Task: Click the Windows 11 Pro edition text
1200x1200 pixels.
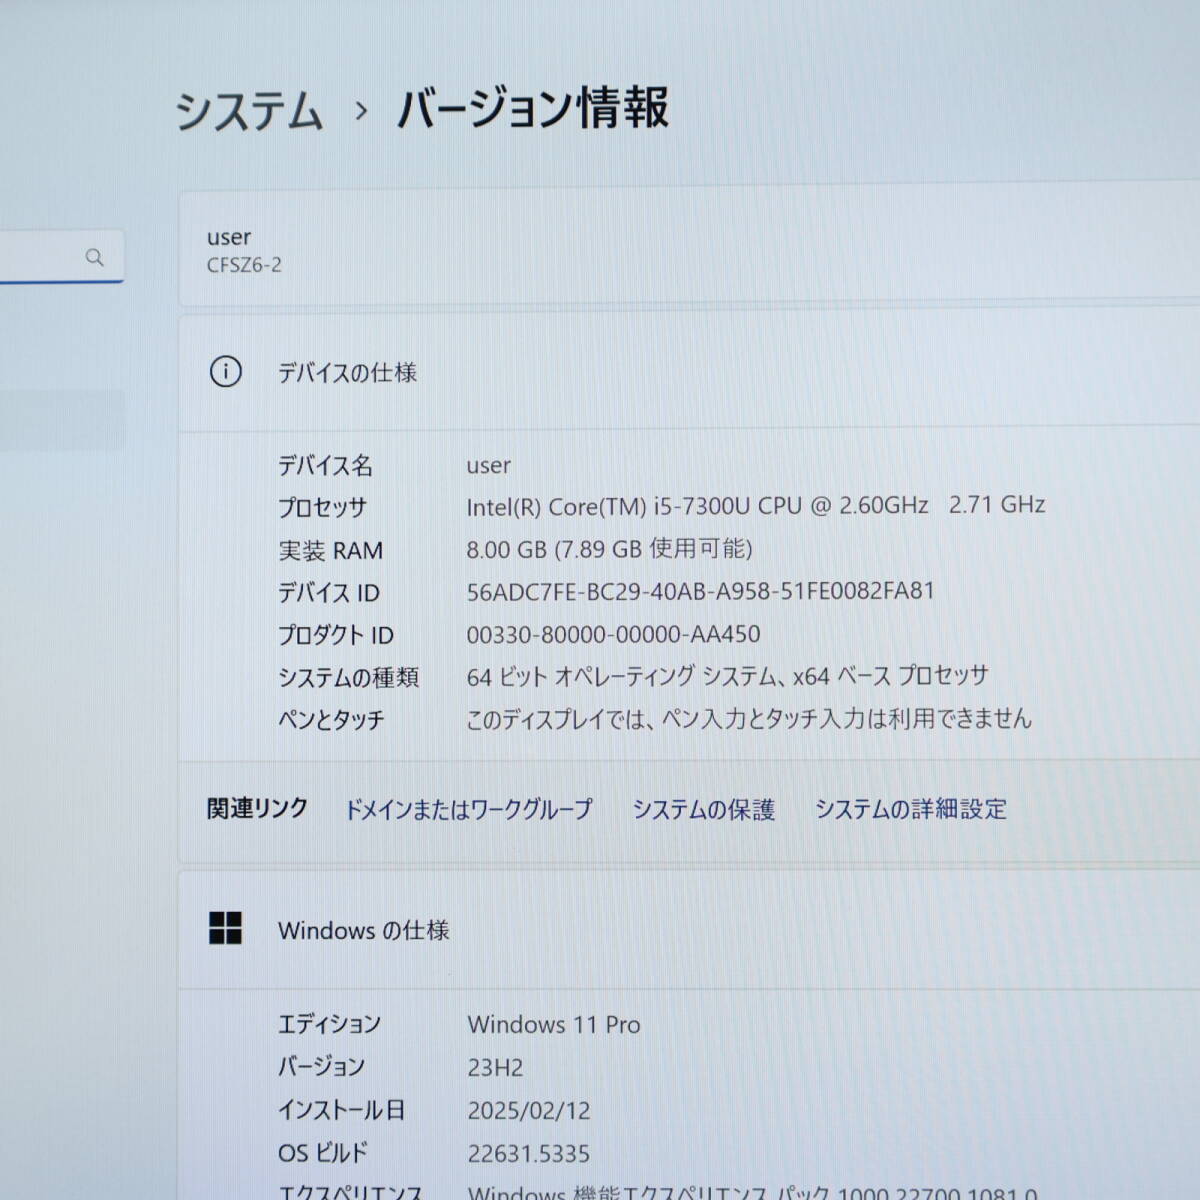Action: (554, 1024)
